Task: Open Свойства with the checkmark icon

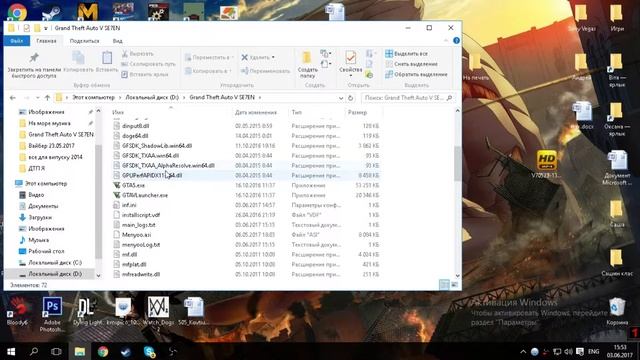Action: pyautogui.click(x=350, y=58)
